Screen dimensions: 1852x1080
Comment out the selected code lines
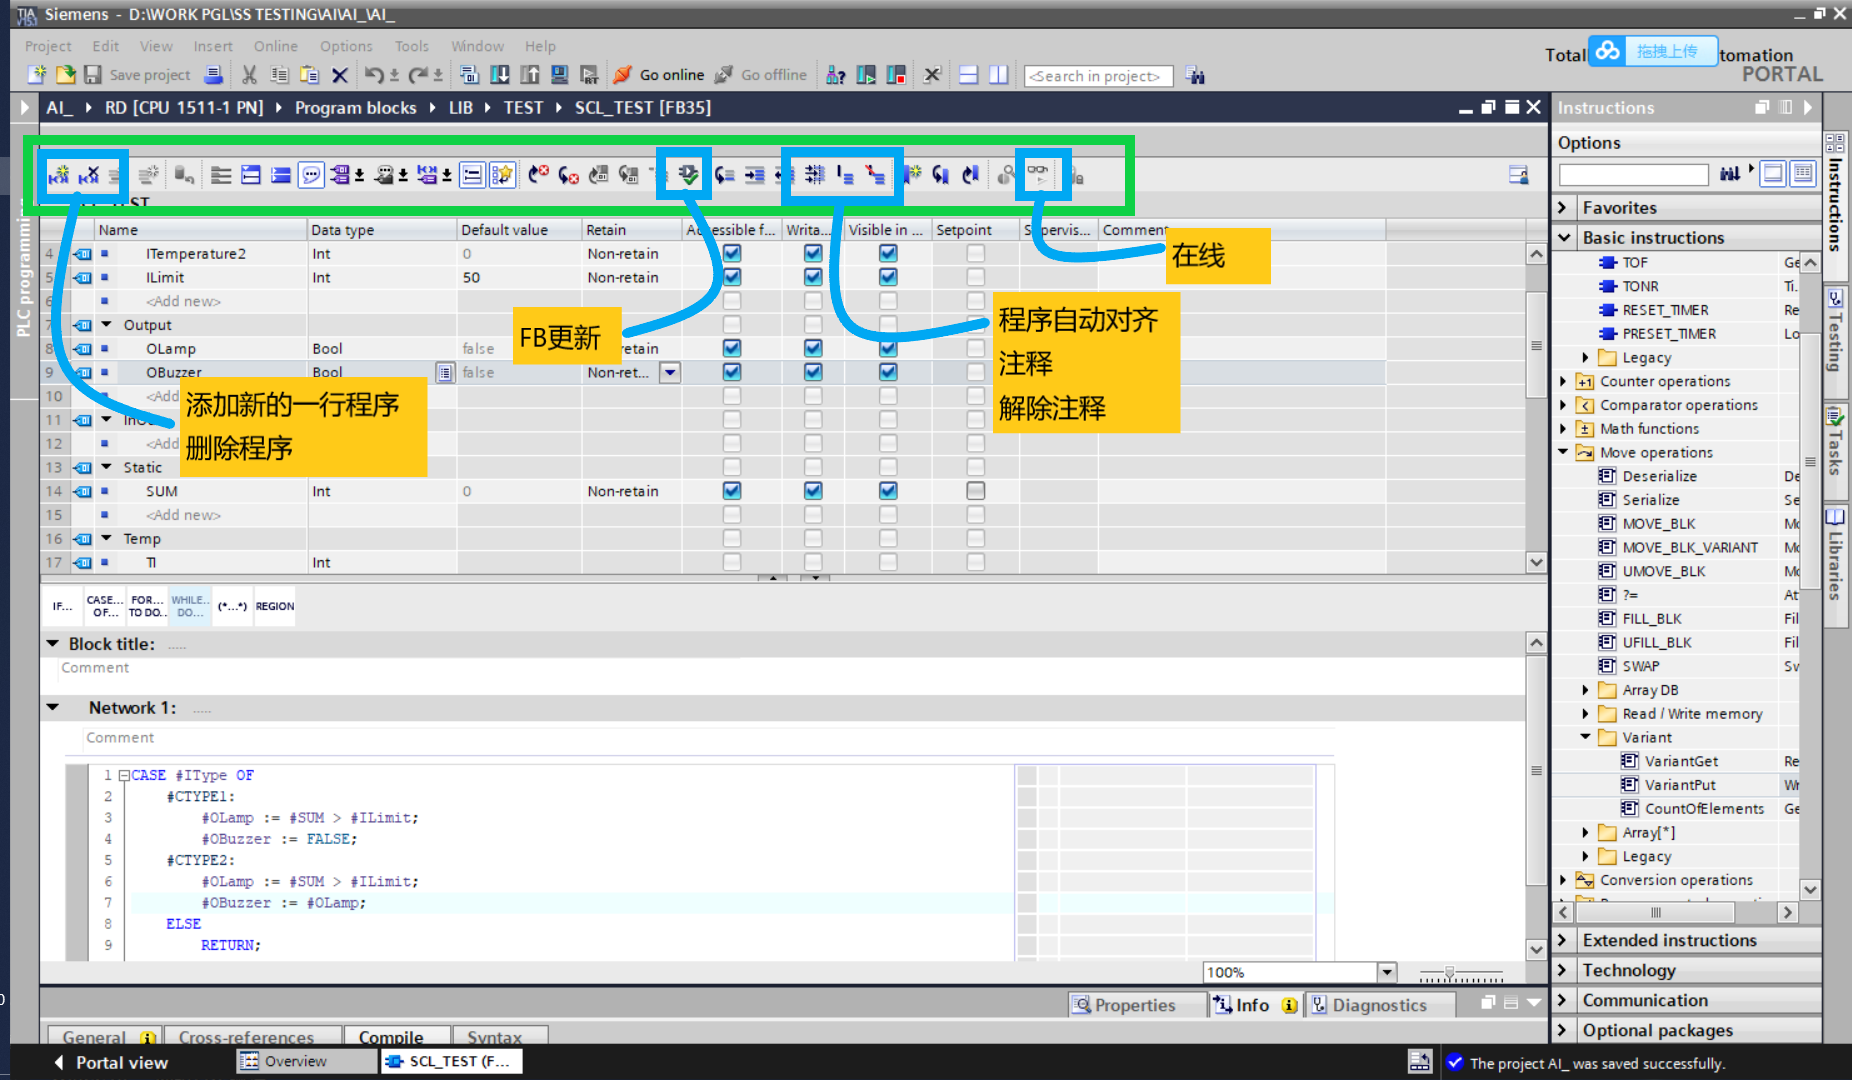pyautogui.click(x=845, y=175)
